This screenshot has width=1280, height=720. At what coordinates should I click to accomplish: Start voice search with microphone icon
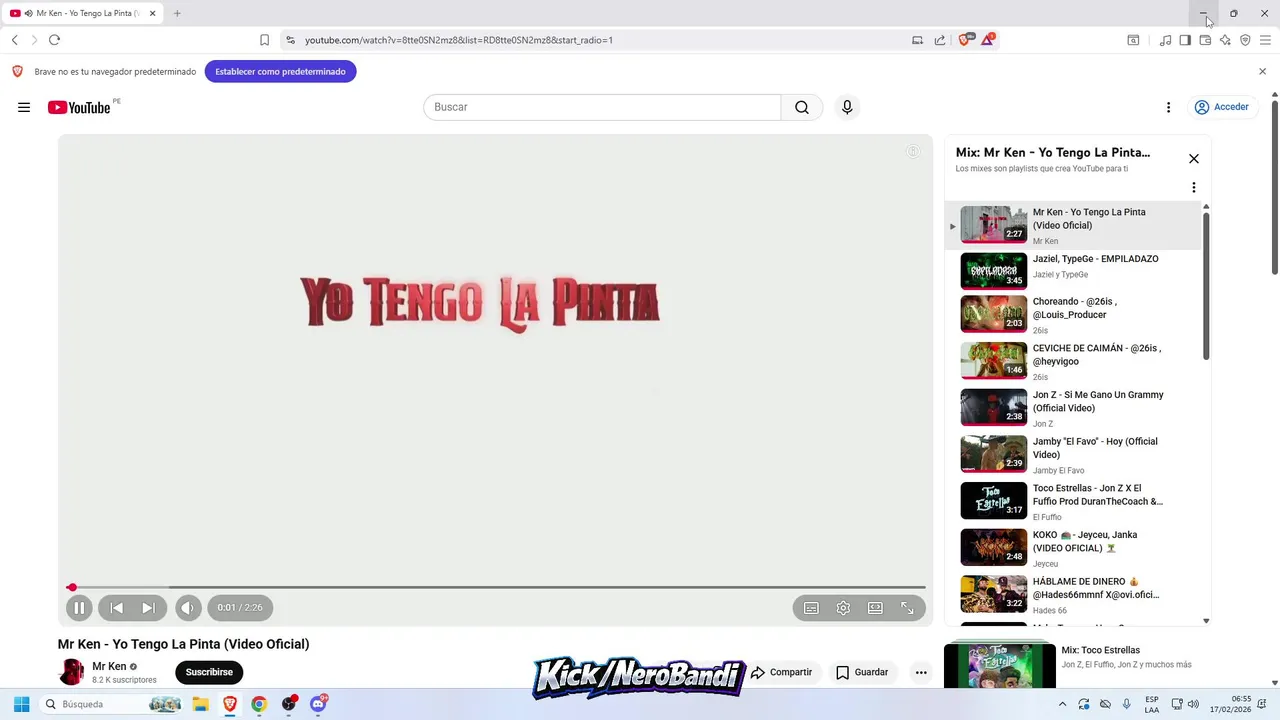[847, 107]
